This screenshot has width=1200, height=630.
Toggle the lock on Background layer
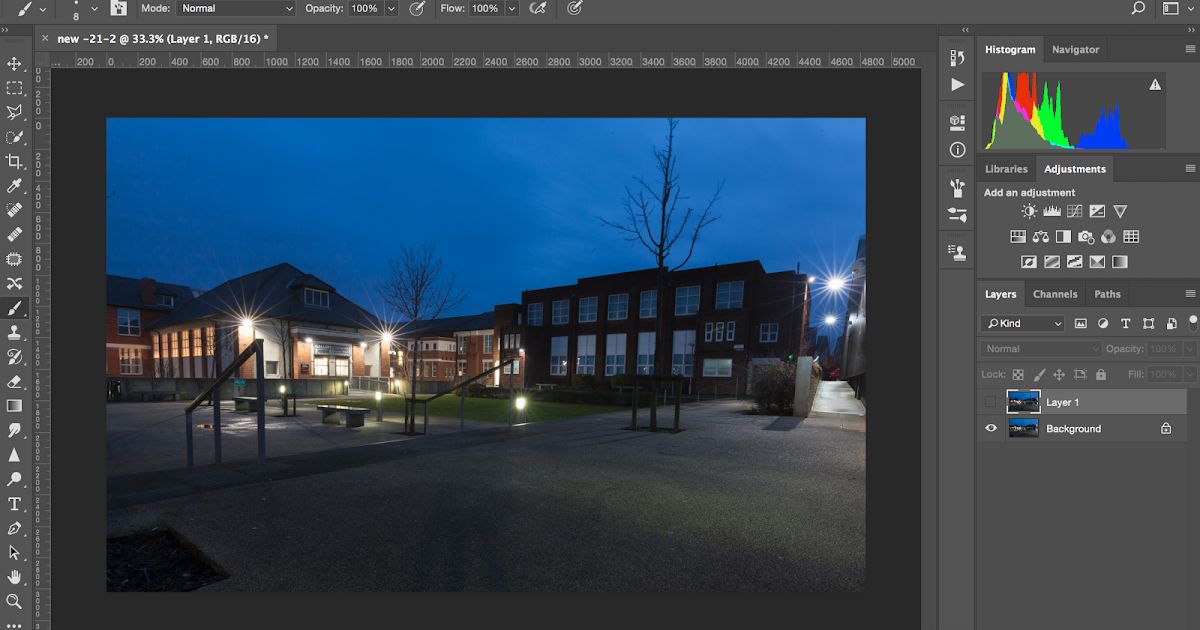(x=1166, y=428)
